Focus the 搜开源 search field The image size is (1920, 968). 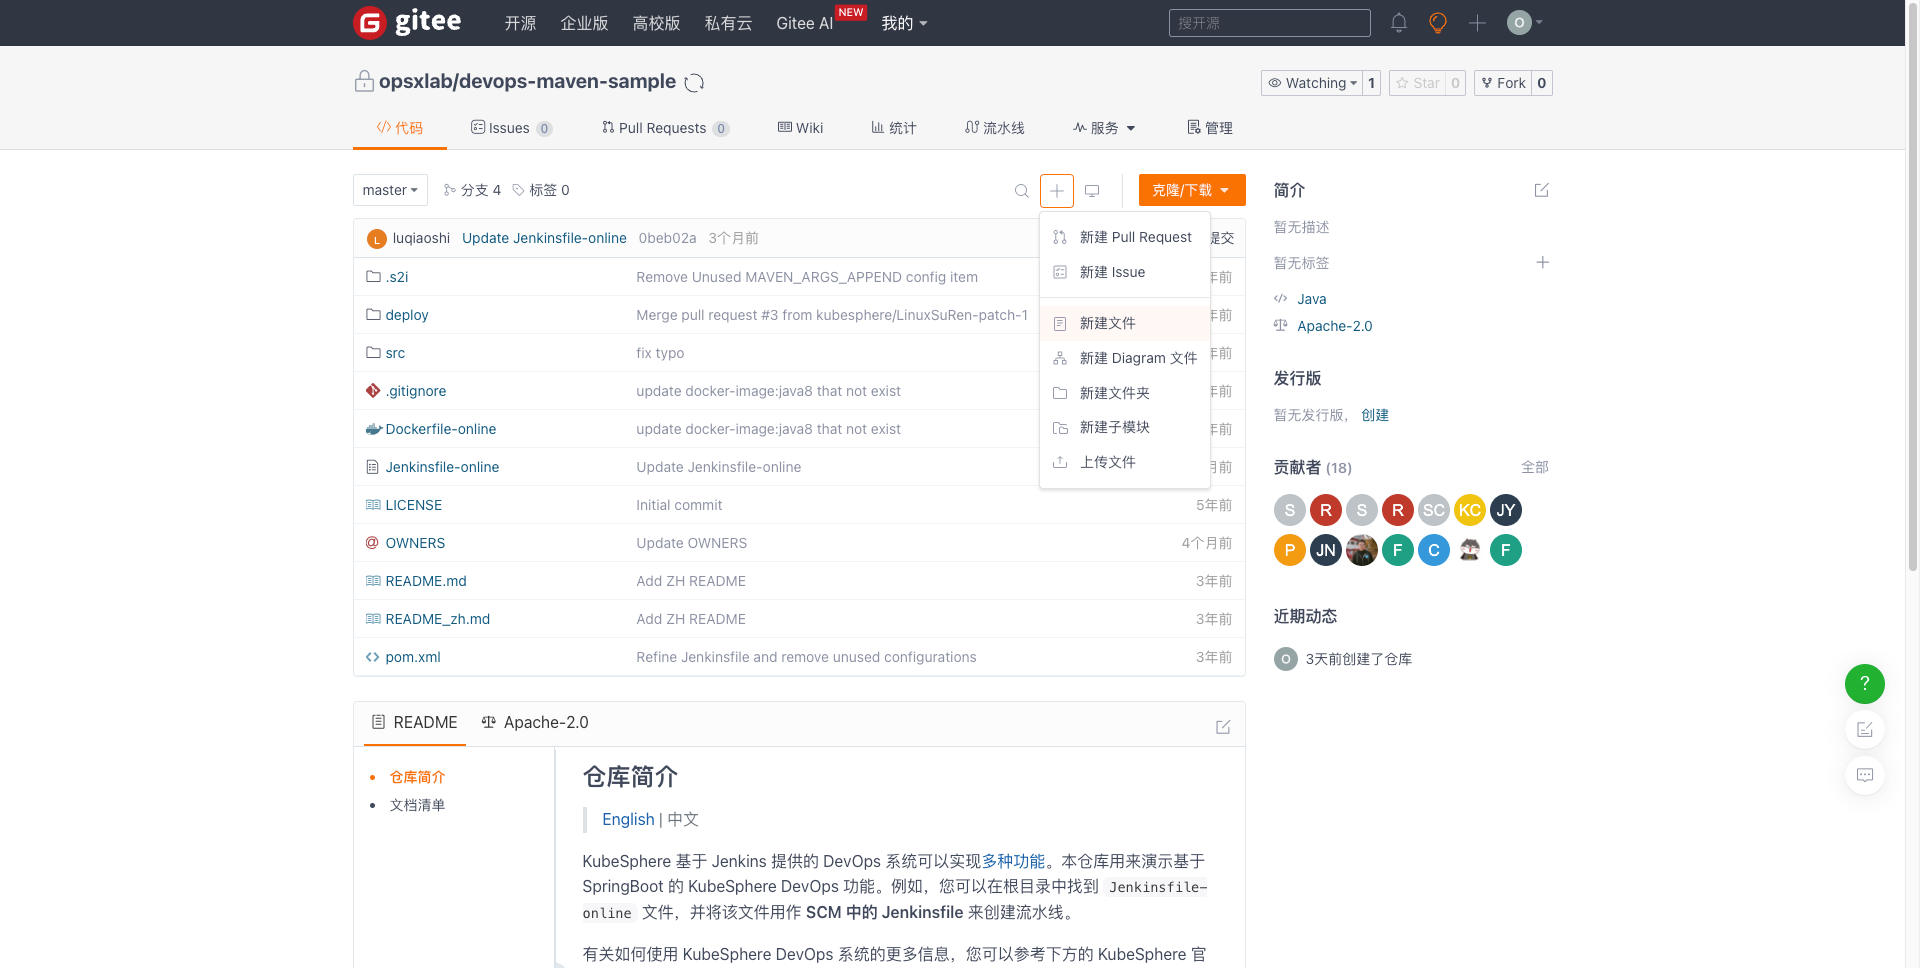click(1270, 23)
